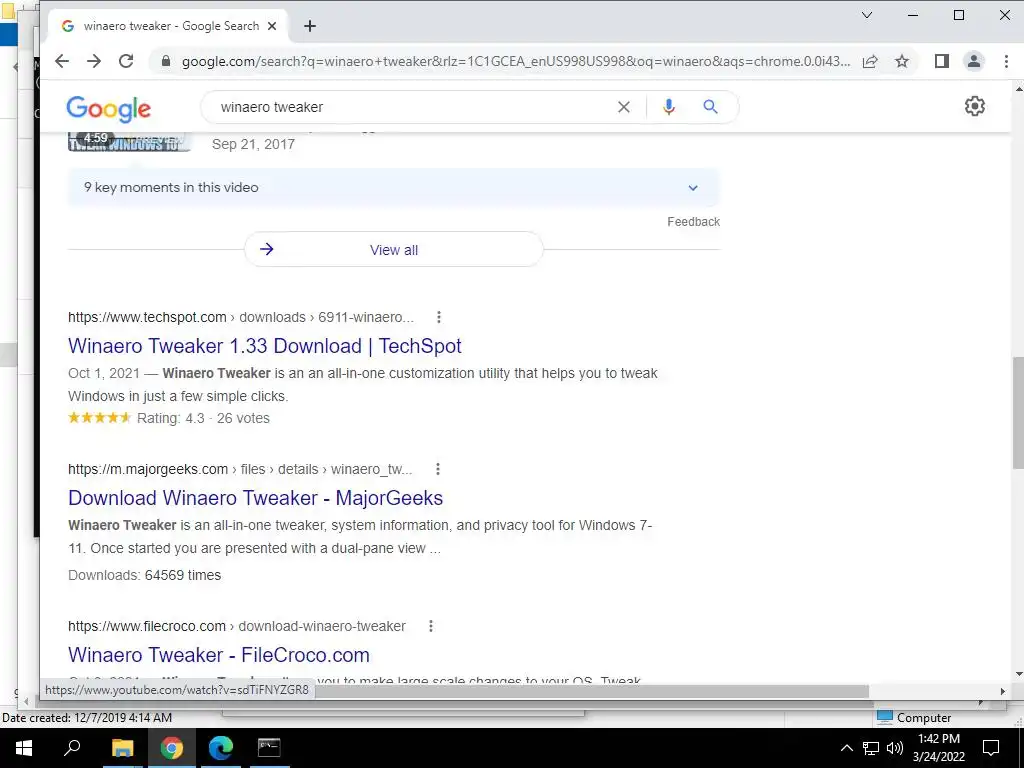This screenshot has height=768, width=1024.
Task: Open the Command Prompt taskbar icon
Action: [x=269, y=748]
